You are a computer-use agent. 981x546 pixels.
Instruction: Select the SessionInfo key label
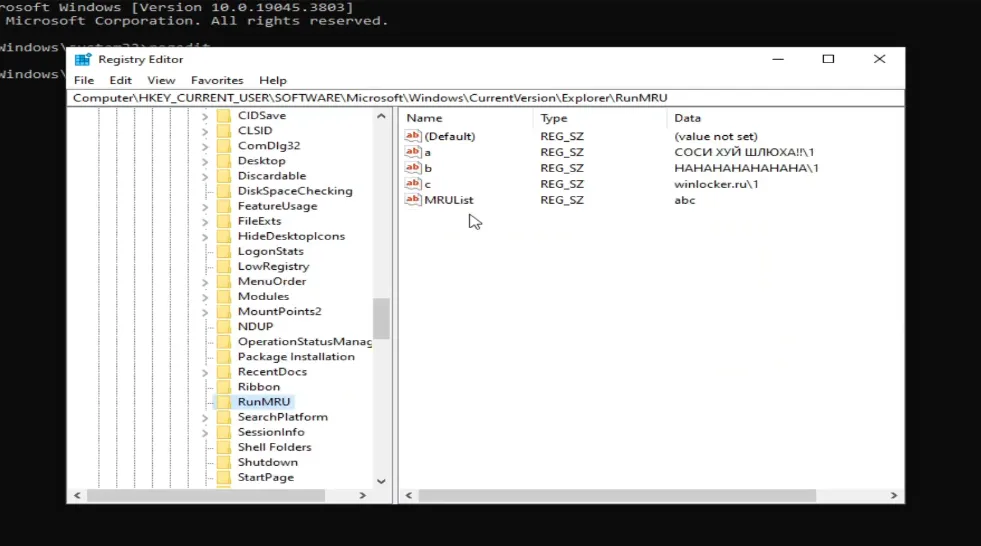271,432
